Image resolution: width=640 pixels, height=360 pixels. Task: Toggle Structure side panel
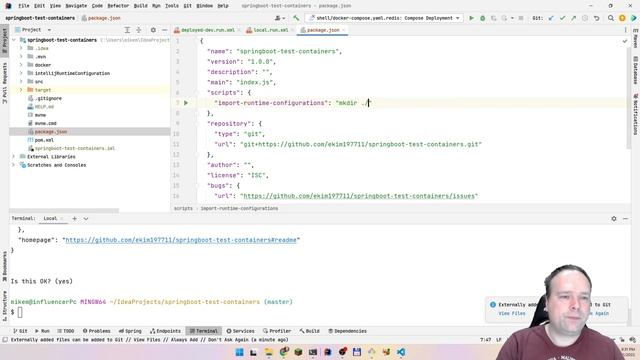tap(4, 306)
